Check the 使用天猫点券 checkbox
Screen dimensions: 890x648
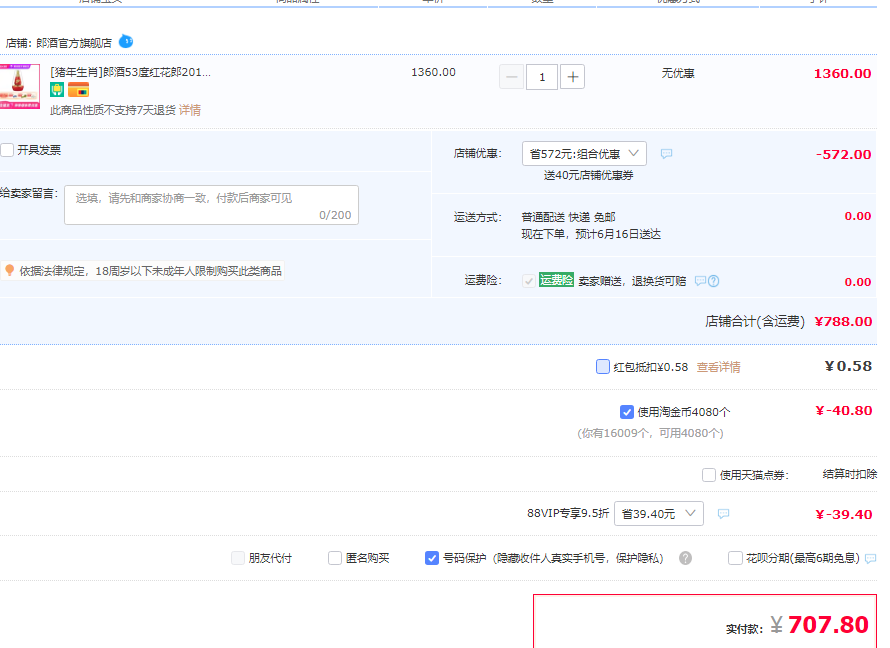pyautogui.click(x=709, y=474)
